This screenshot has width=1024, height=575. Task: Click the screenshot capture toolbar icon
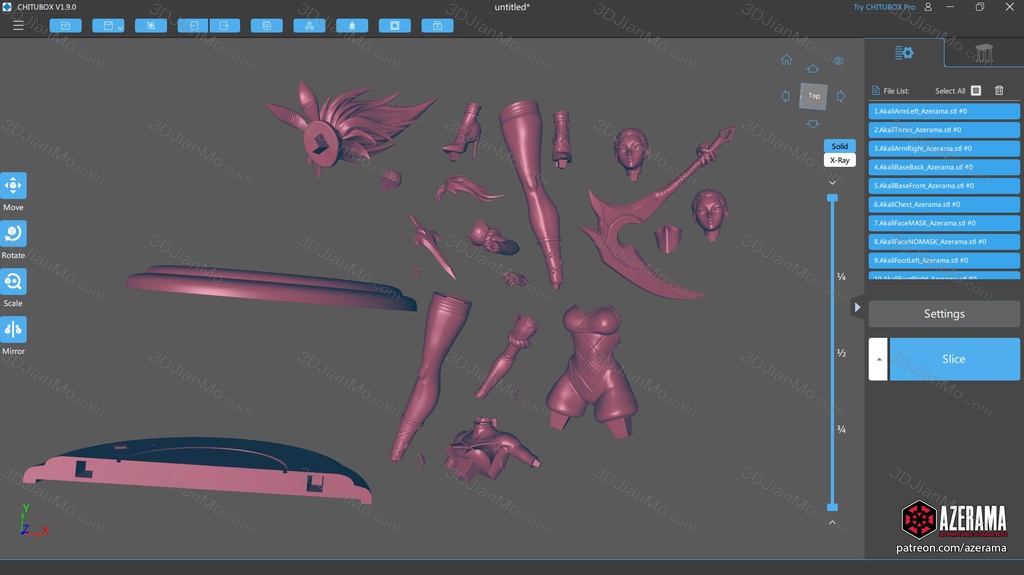(x=151, y=25)
